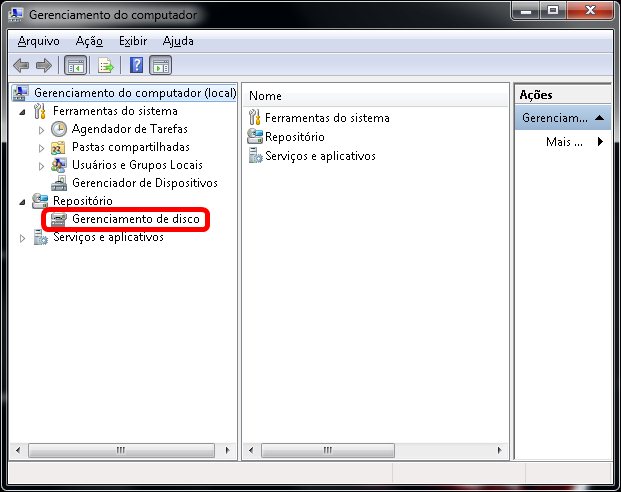
Task: Click the Ferramentas do sistema tools icon in tree
Action: (40, 111)
